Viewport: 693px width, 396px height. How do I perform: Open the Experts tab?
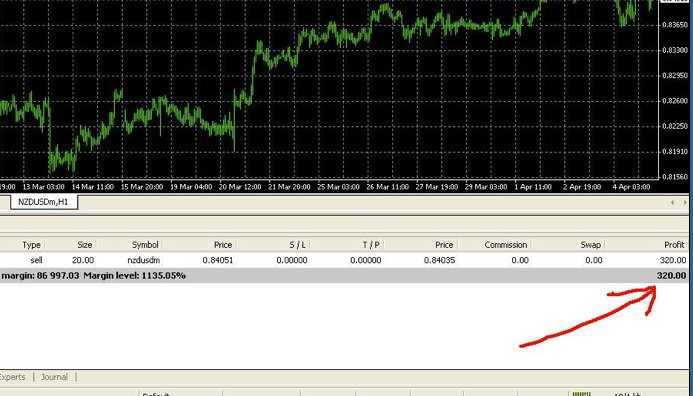tap(13, 377)
